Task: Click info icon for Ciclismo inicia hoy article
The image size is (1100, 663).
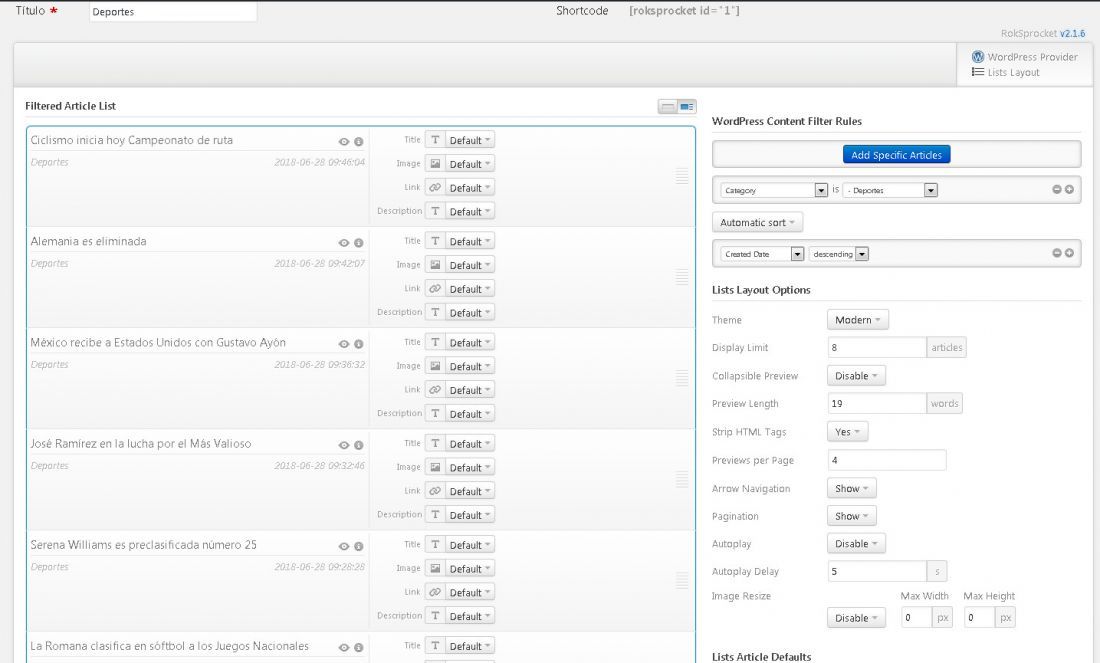Action: click(x=358, y=142)
